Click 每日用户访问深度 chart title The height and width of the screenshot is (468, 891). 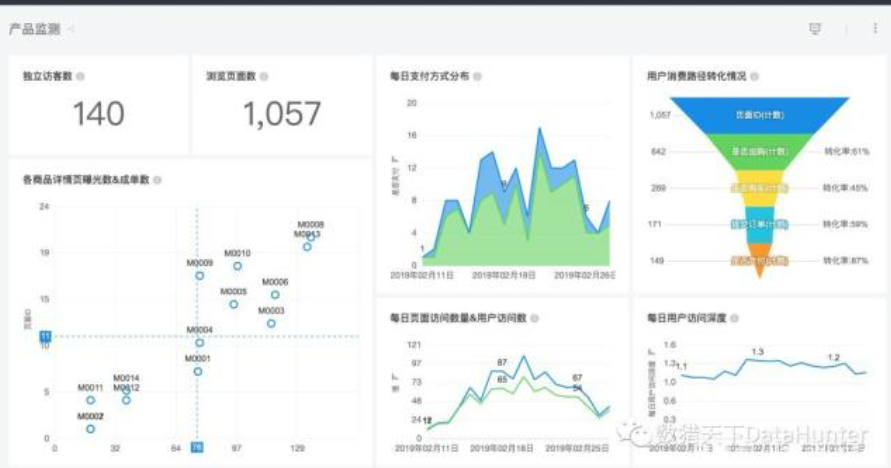pos(686,319)
